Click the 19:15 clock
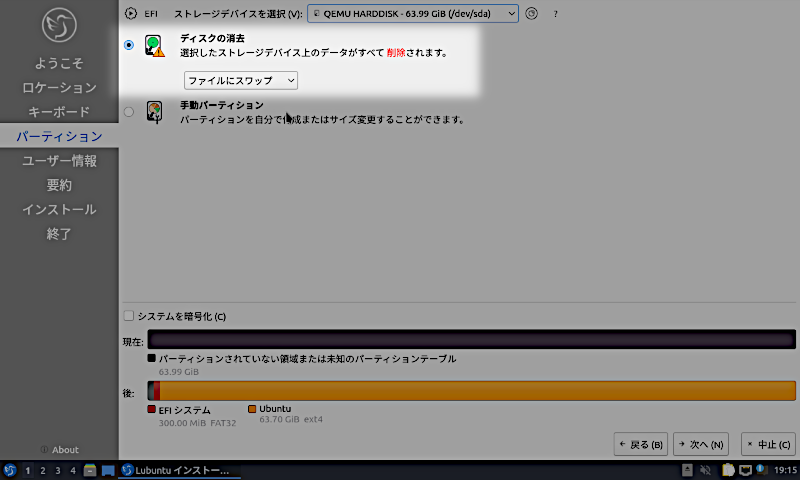Image resolution: width=800 pixels, height=480 pixels. click(x=785, y=470)
